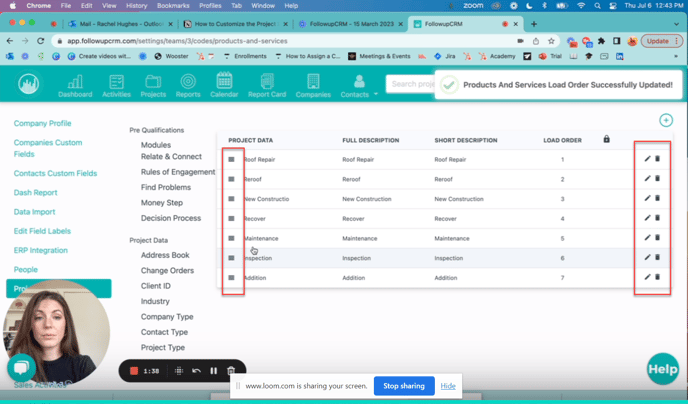Delete the Recover row trash icon
Viewport: 688px width, 404px height.
point(657,218)
